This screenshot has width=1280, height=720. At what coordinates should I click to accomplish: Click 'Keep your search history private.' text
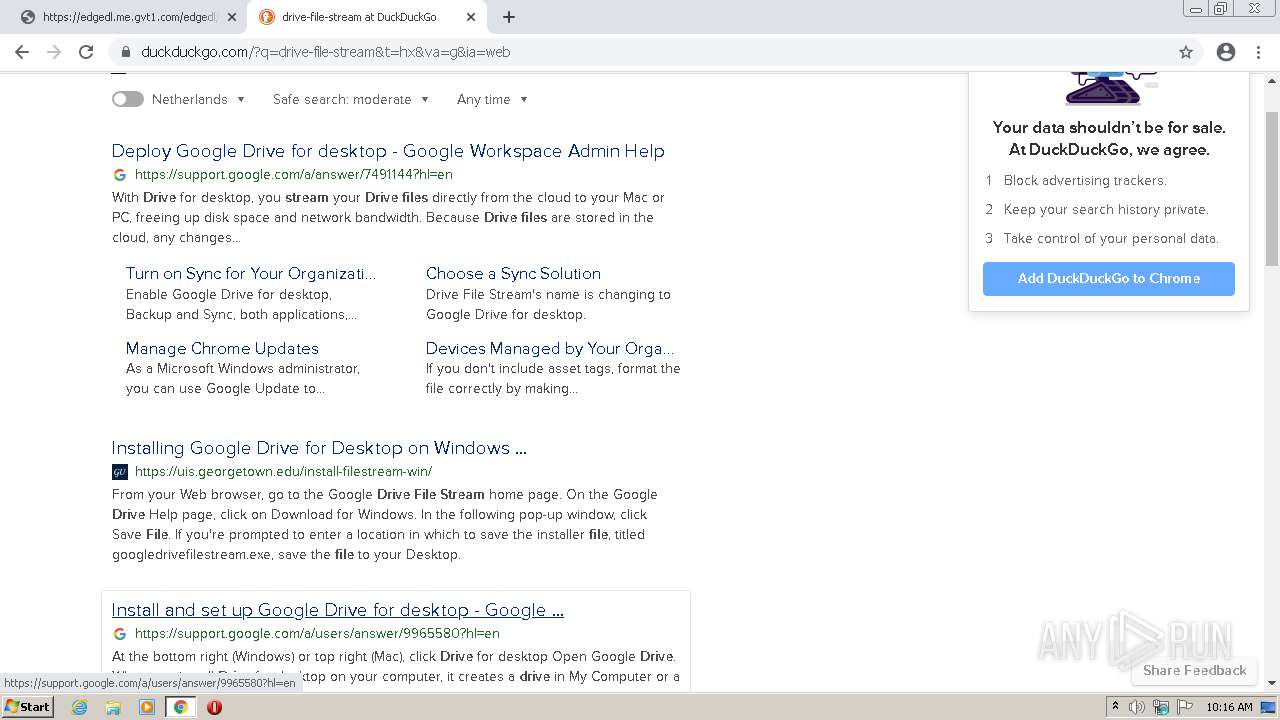tap(1106, 209)
